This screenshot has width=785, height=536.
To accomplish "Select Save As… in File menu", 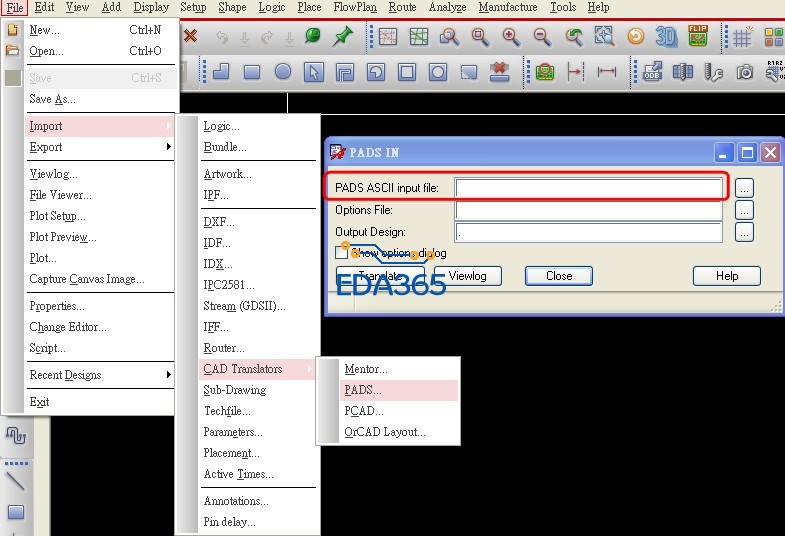I will pyautogui.click(x=53, y=99).
